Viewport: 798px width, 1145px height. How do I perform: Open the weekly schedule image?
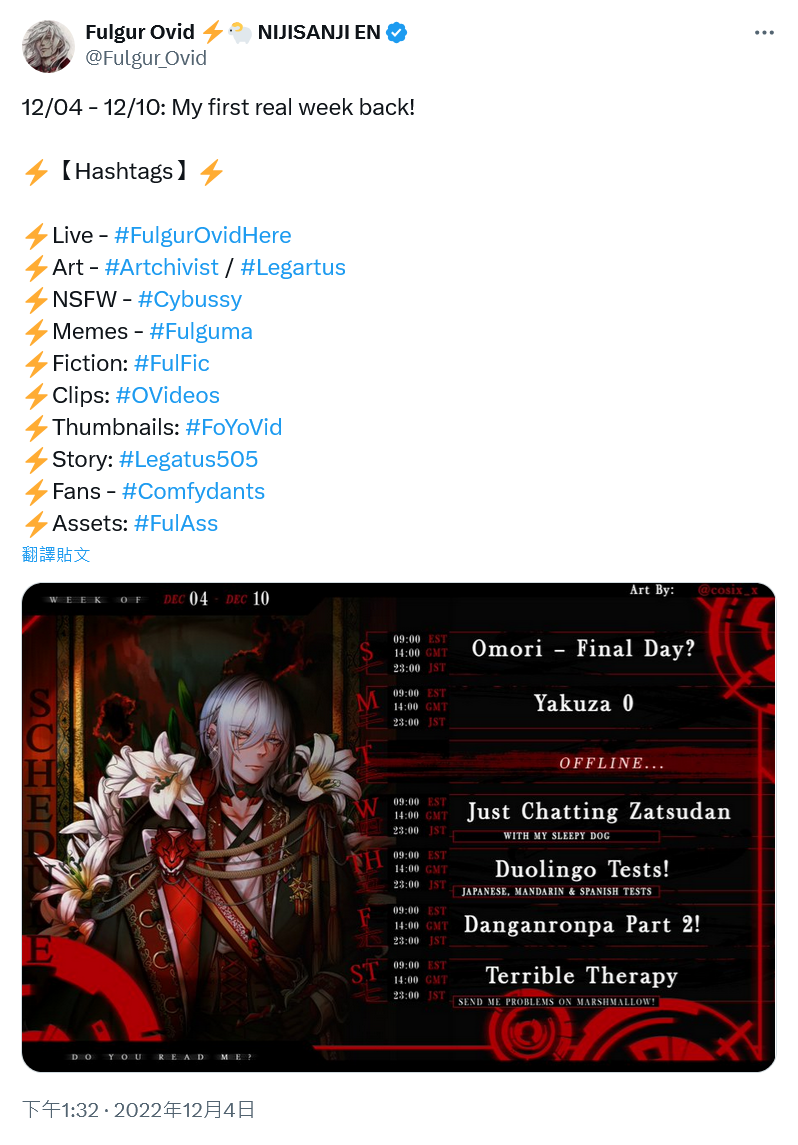[399, 827]
